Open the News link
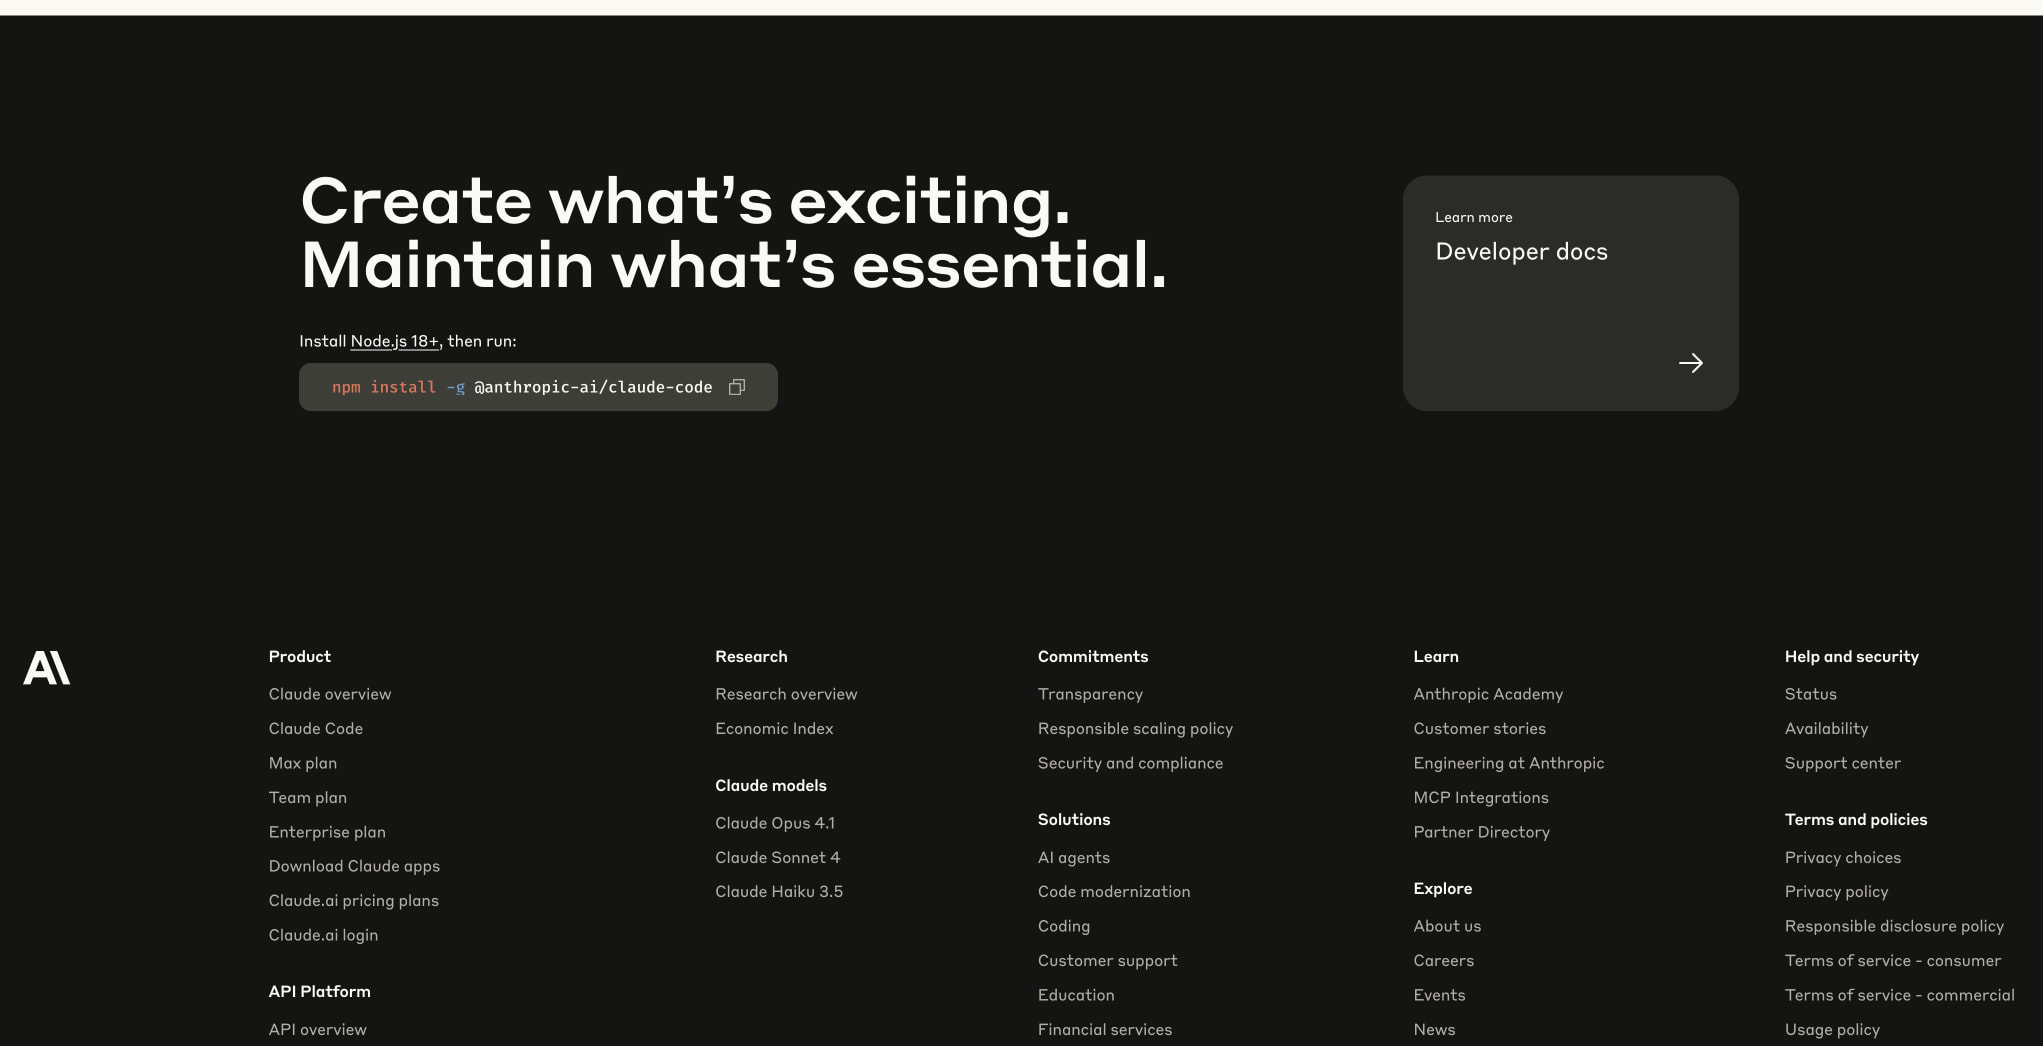The height and width of the screenshot is (1046, 2043). click(1434, 1029)
